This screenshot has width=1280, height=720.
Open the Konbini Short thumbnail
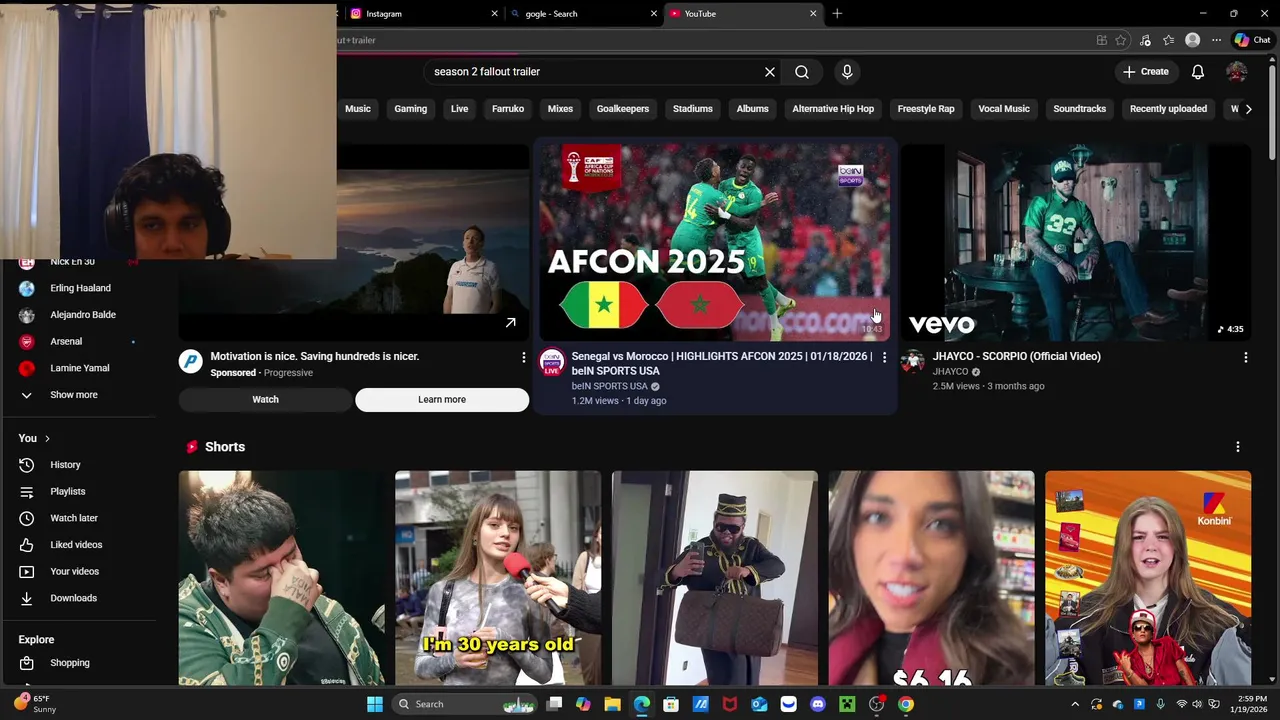tap(1148, 578)
